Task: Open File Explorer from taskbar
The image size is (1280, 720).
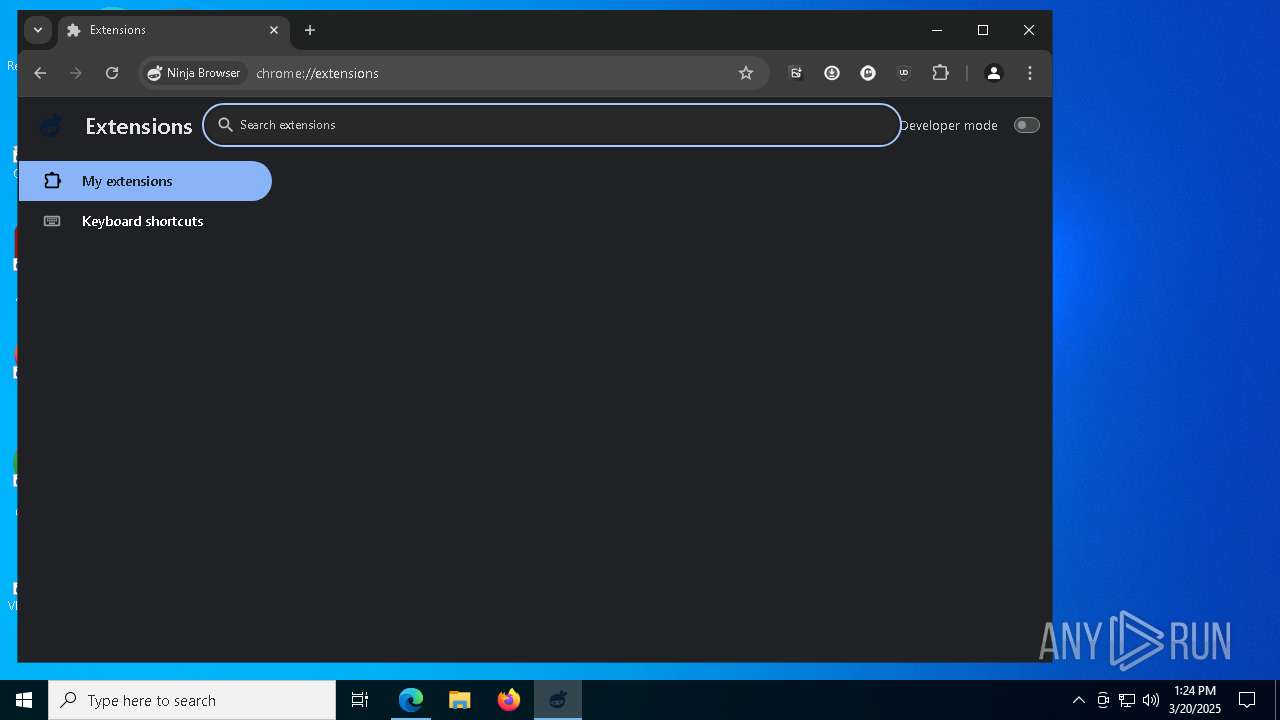Action: [x=459, y=700]
